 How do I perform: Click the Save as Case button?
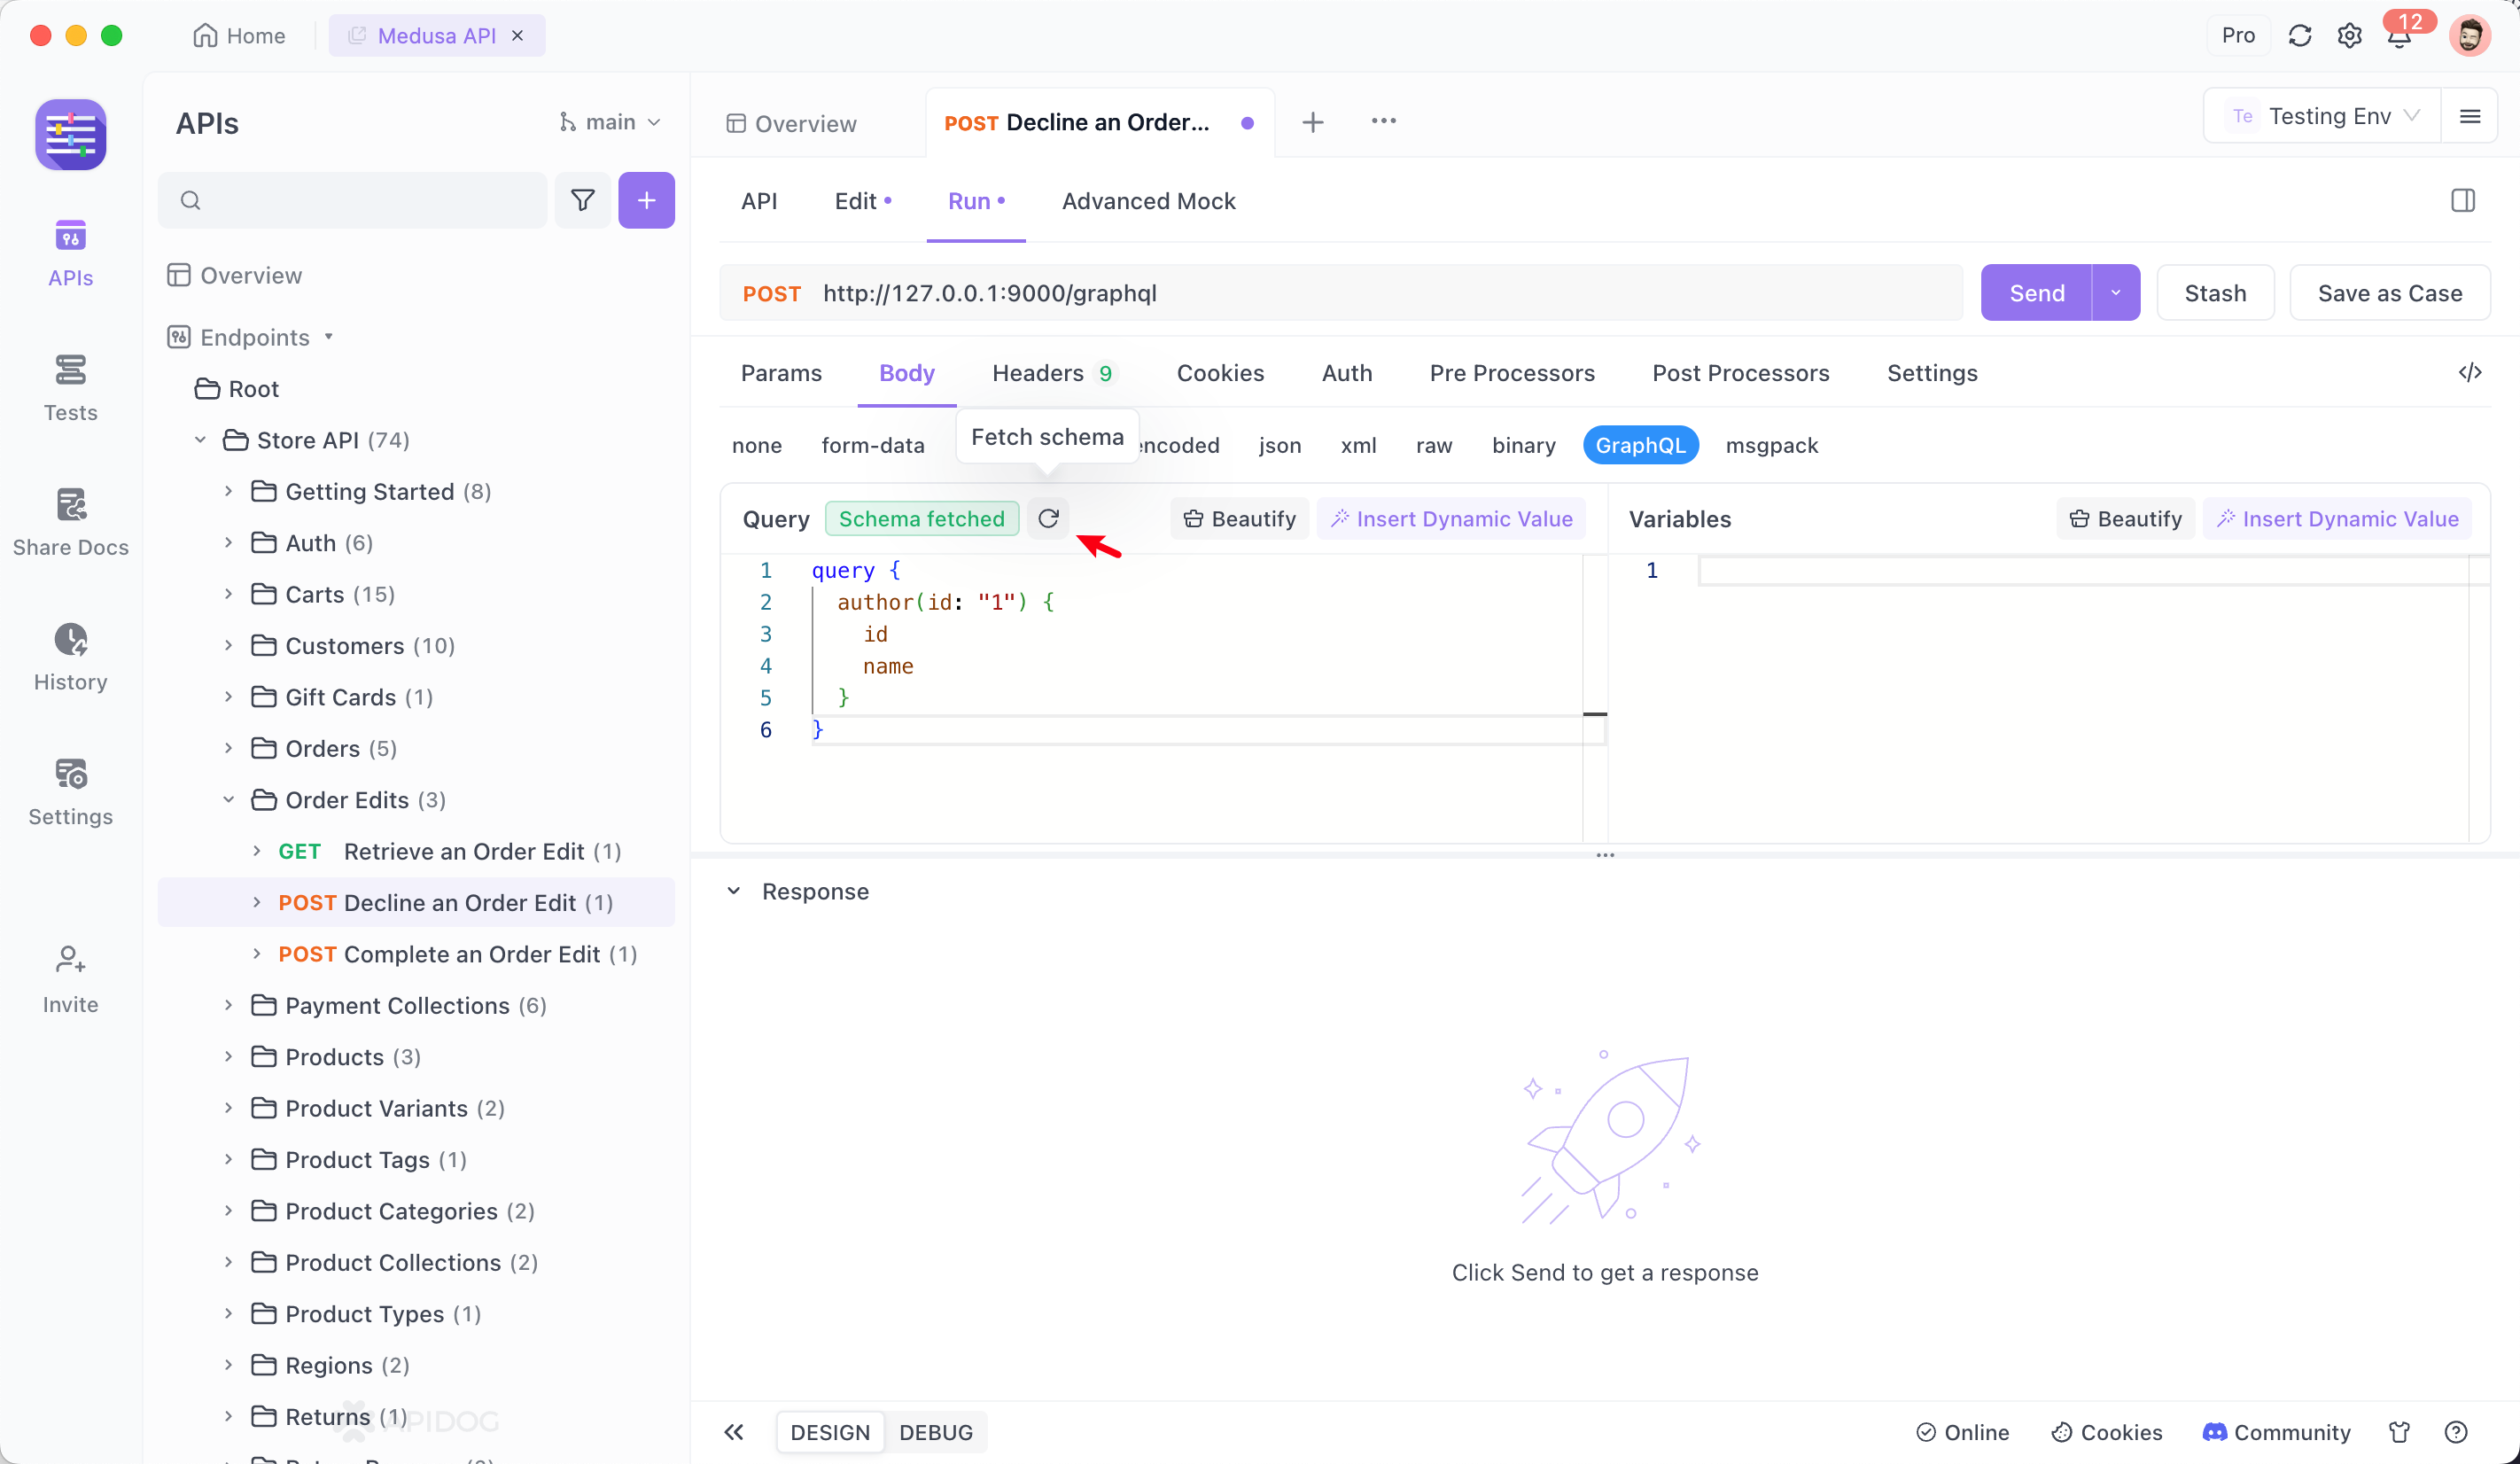(2391, 292)
